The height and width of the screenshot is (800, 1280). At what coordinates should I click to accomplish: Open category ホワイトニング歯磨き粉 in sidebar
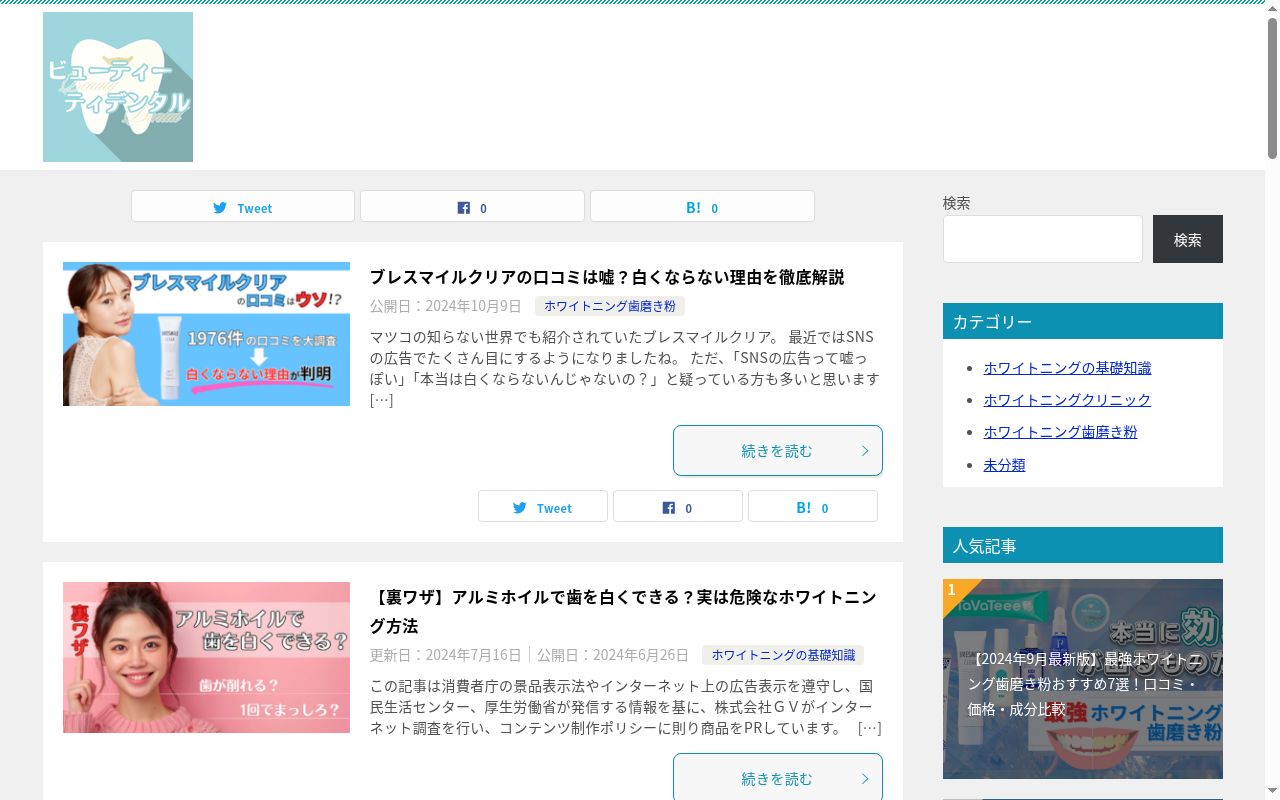tap(1060, 432)
